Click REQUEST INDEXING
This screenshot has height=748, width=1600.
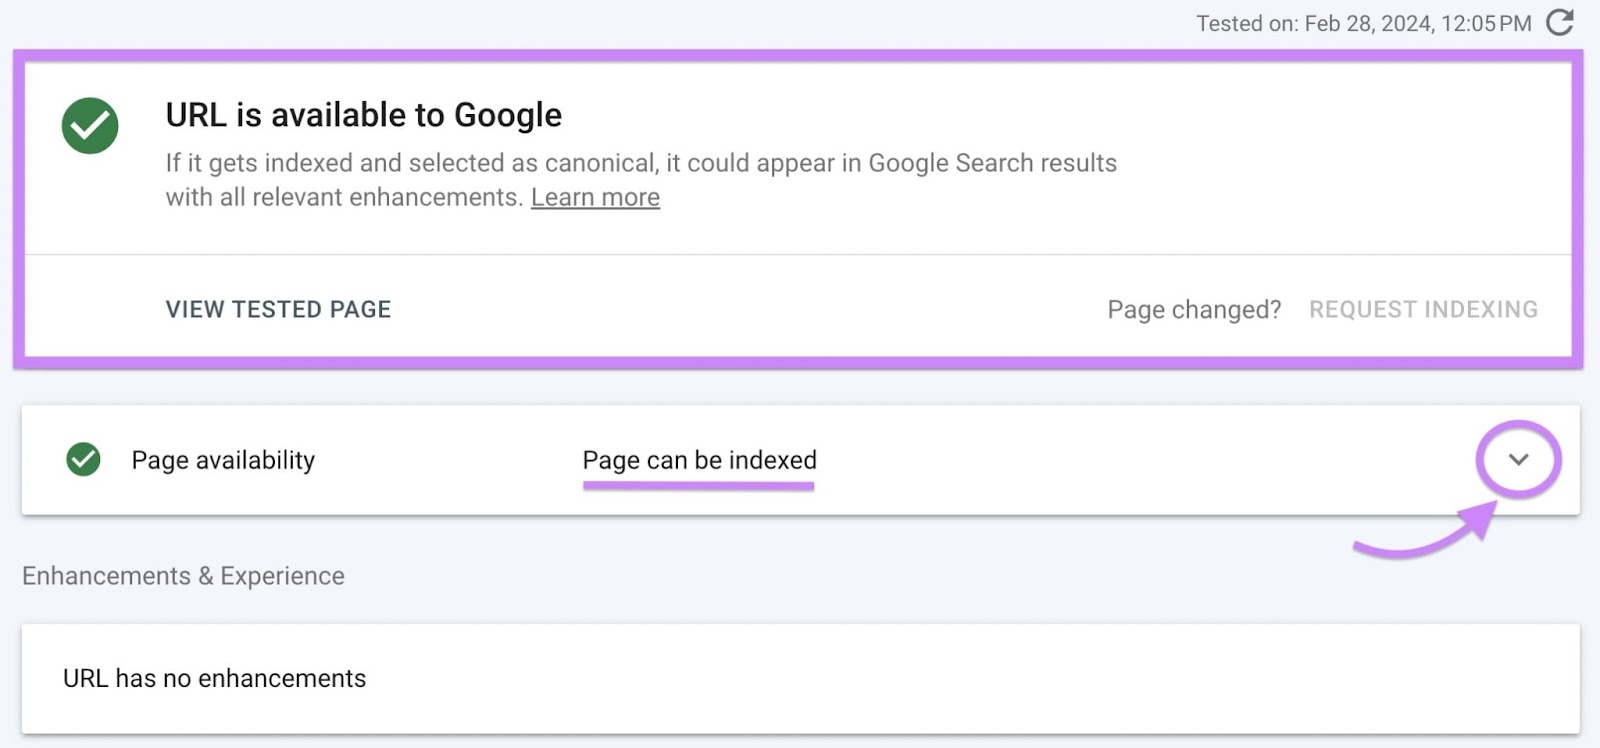[1424, 309]
